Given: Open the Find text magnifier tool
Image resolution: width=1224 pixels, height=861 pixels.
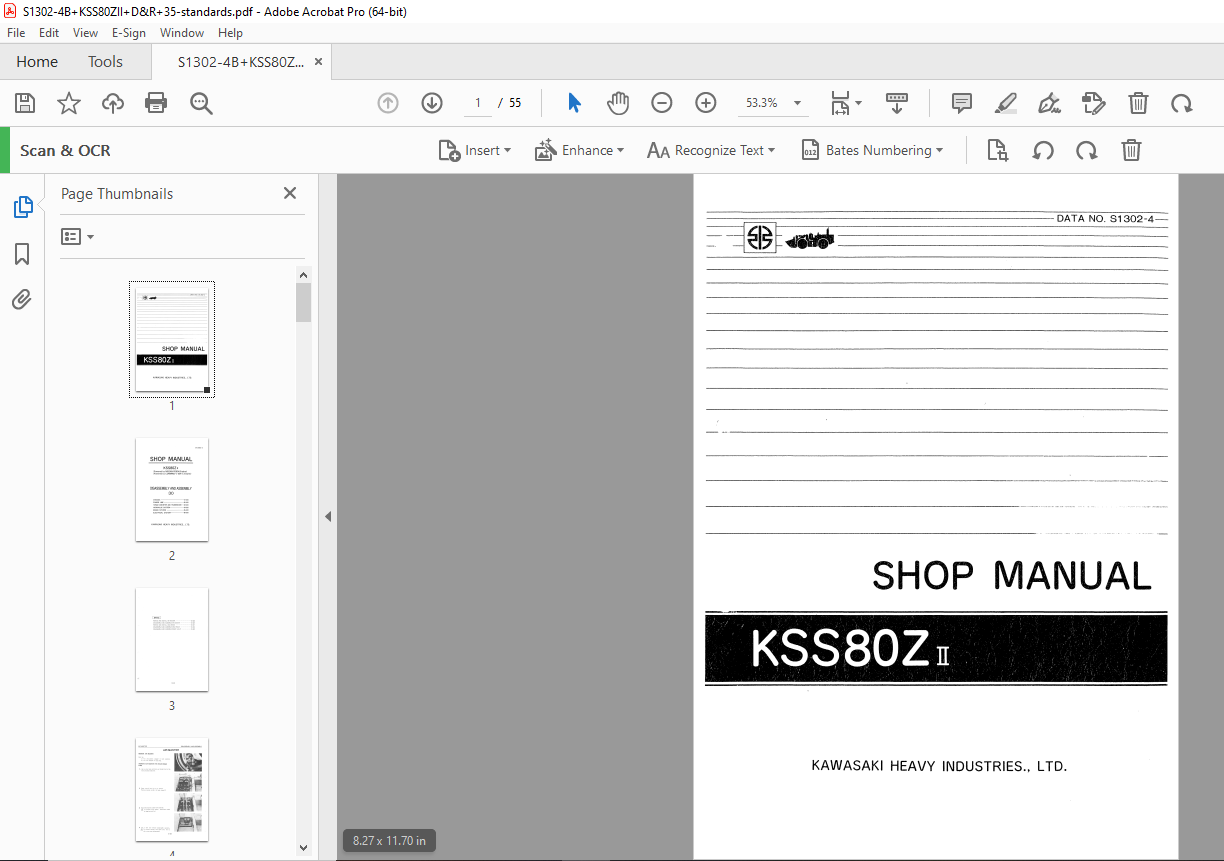Looking at the screenshot, I should [201, 103].
